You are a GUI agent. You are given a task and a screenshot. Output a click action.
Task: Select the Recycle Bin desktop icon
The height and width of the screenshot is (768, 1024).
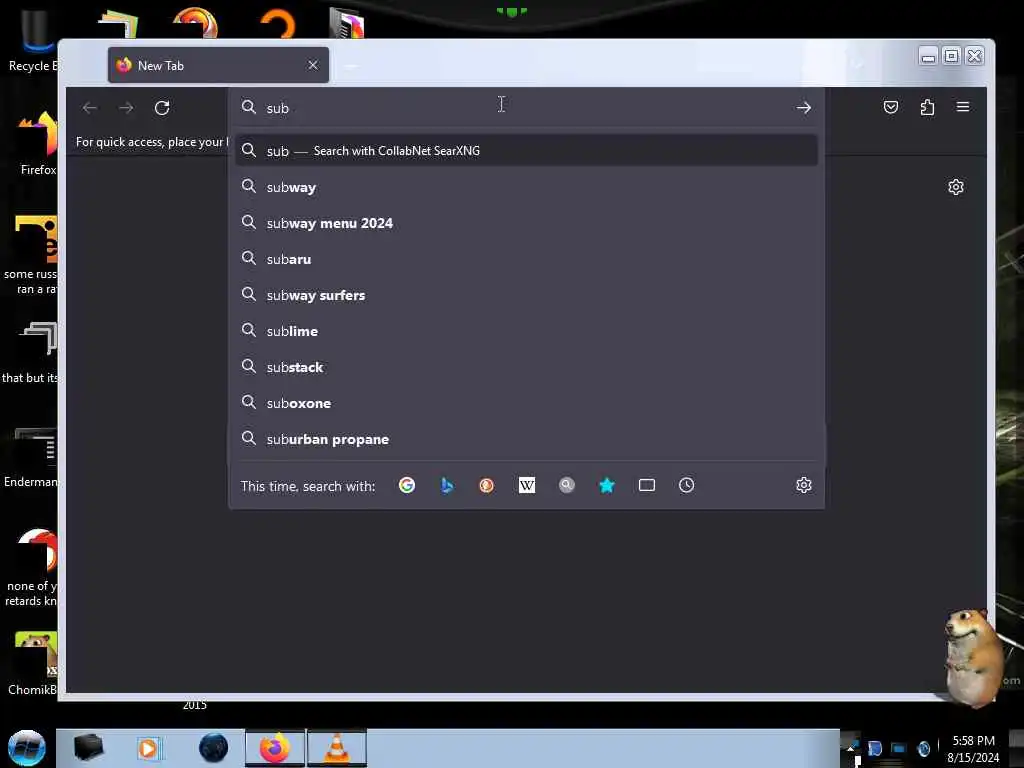[x=33, y=40]
